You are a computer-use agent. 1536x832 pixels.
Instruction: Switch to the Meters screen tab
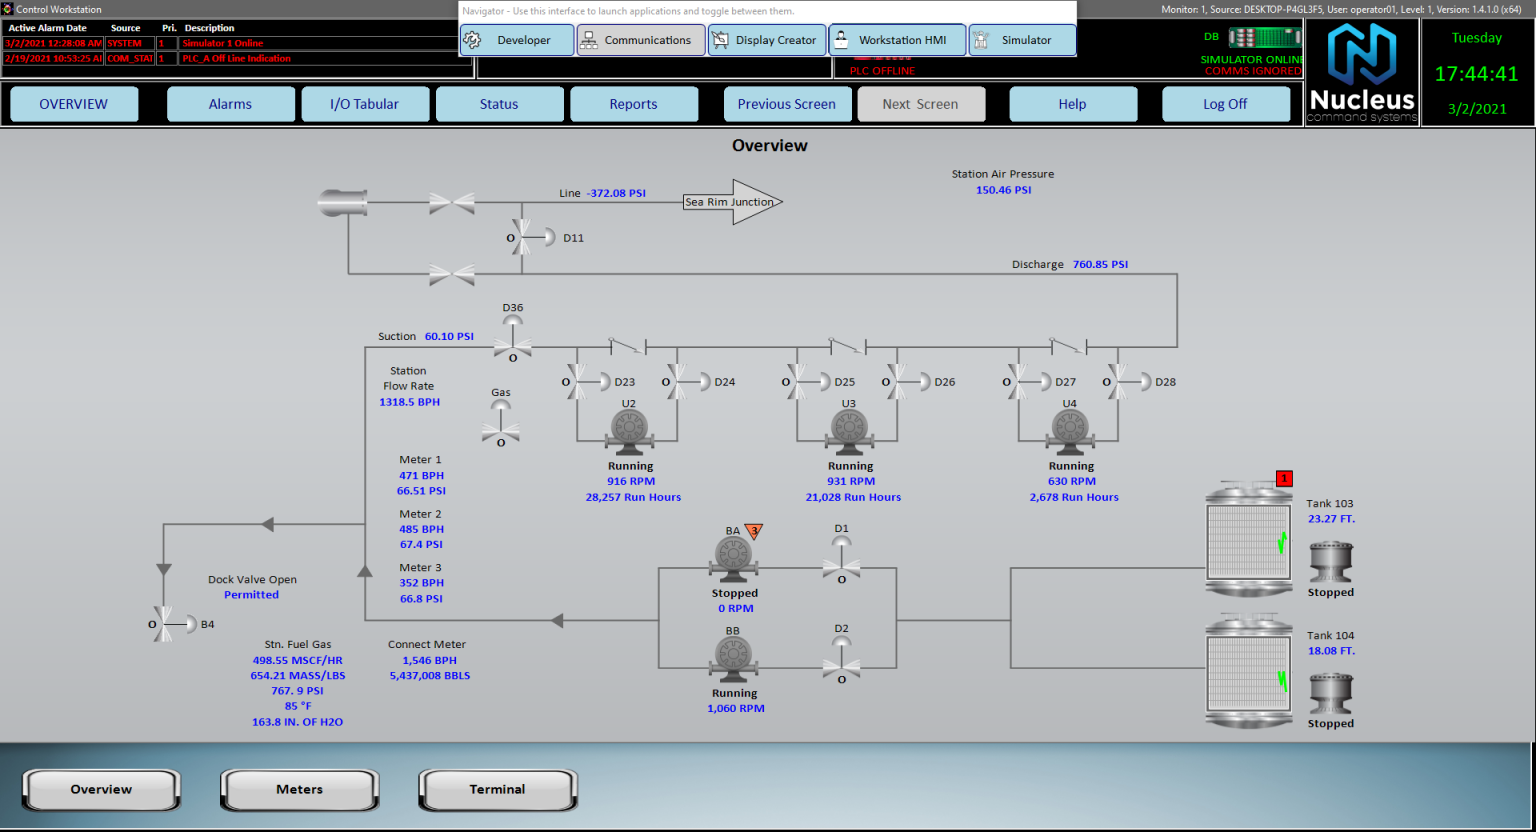tap(298, 789)
